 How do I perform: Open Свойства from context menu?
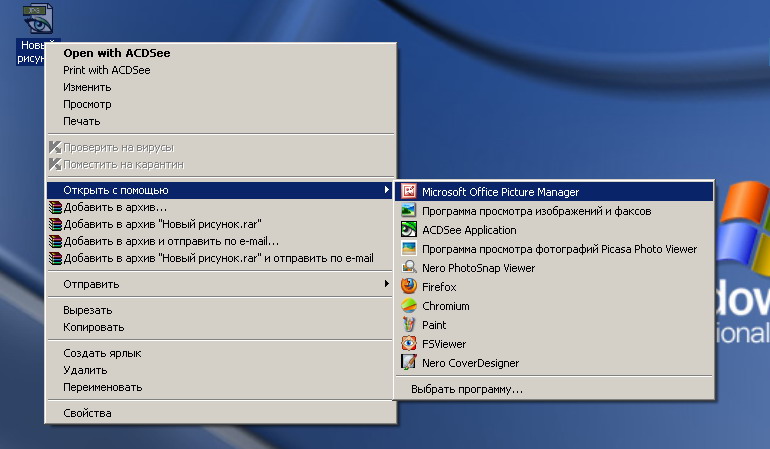pos(220,413)
